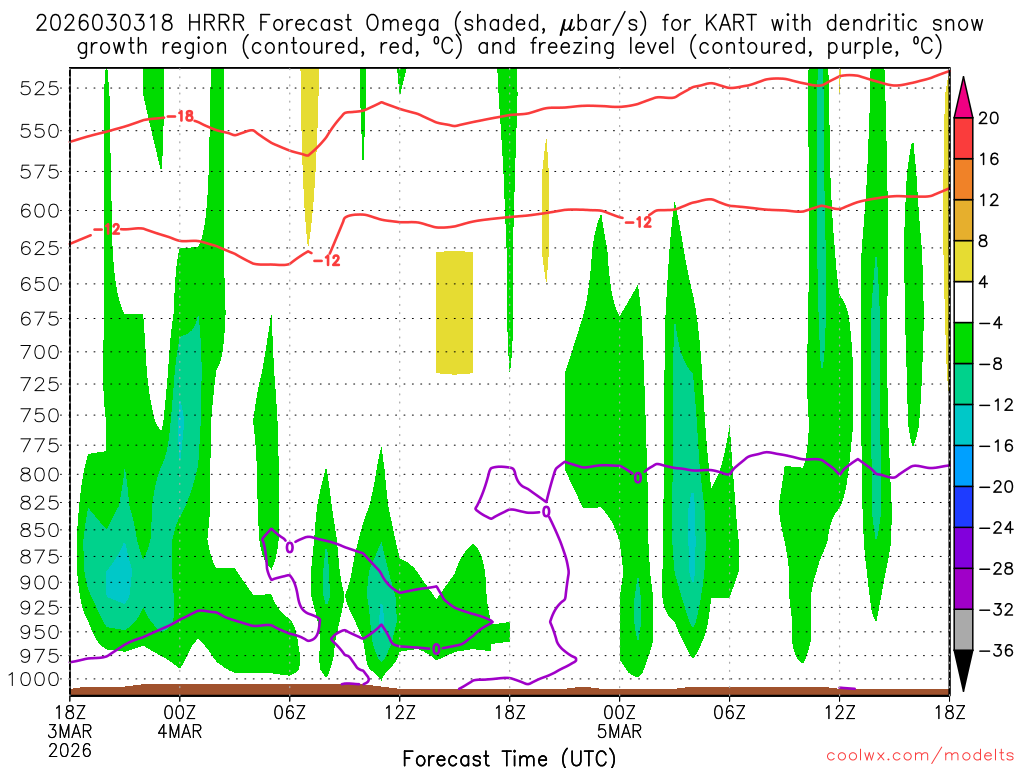The height and width of the screenshot is (768, 1024).
Task: Click the gray -32 to -36 legend swatch
Action: [x=963, y=630]
